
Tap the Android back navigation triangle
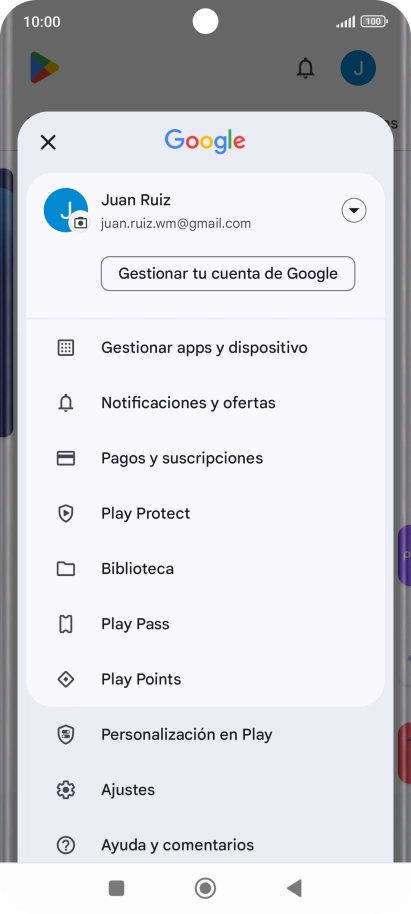[x=294, y=888]
